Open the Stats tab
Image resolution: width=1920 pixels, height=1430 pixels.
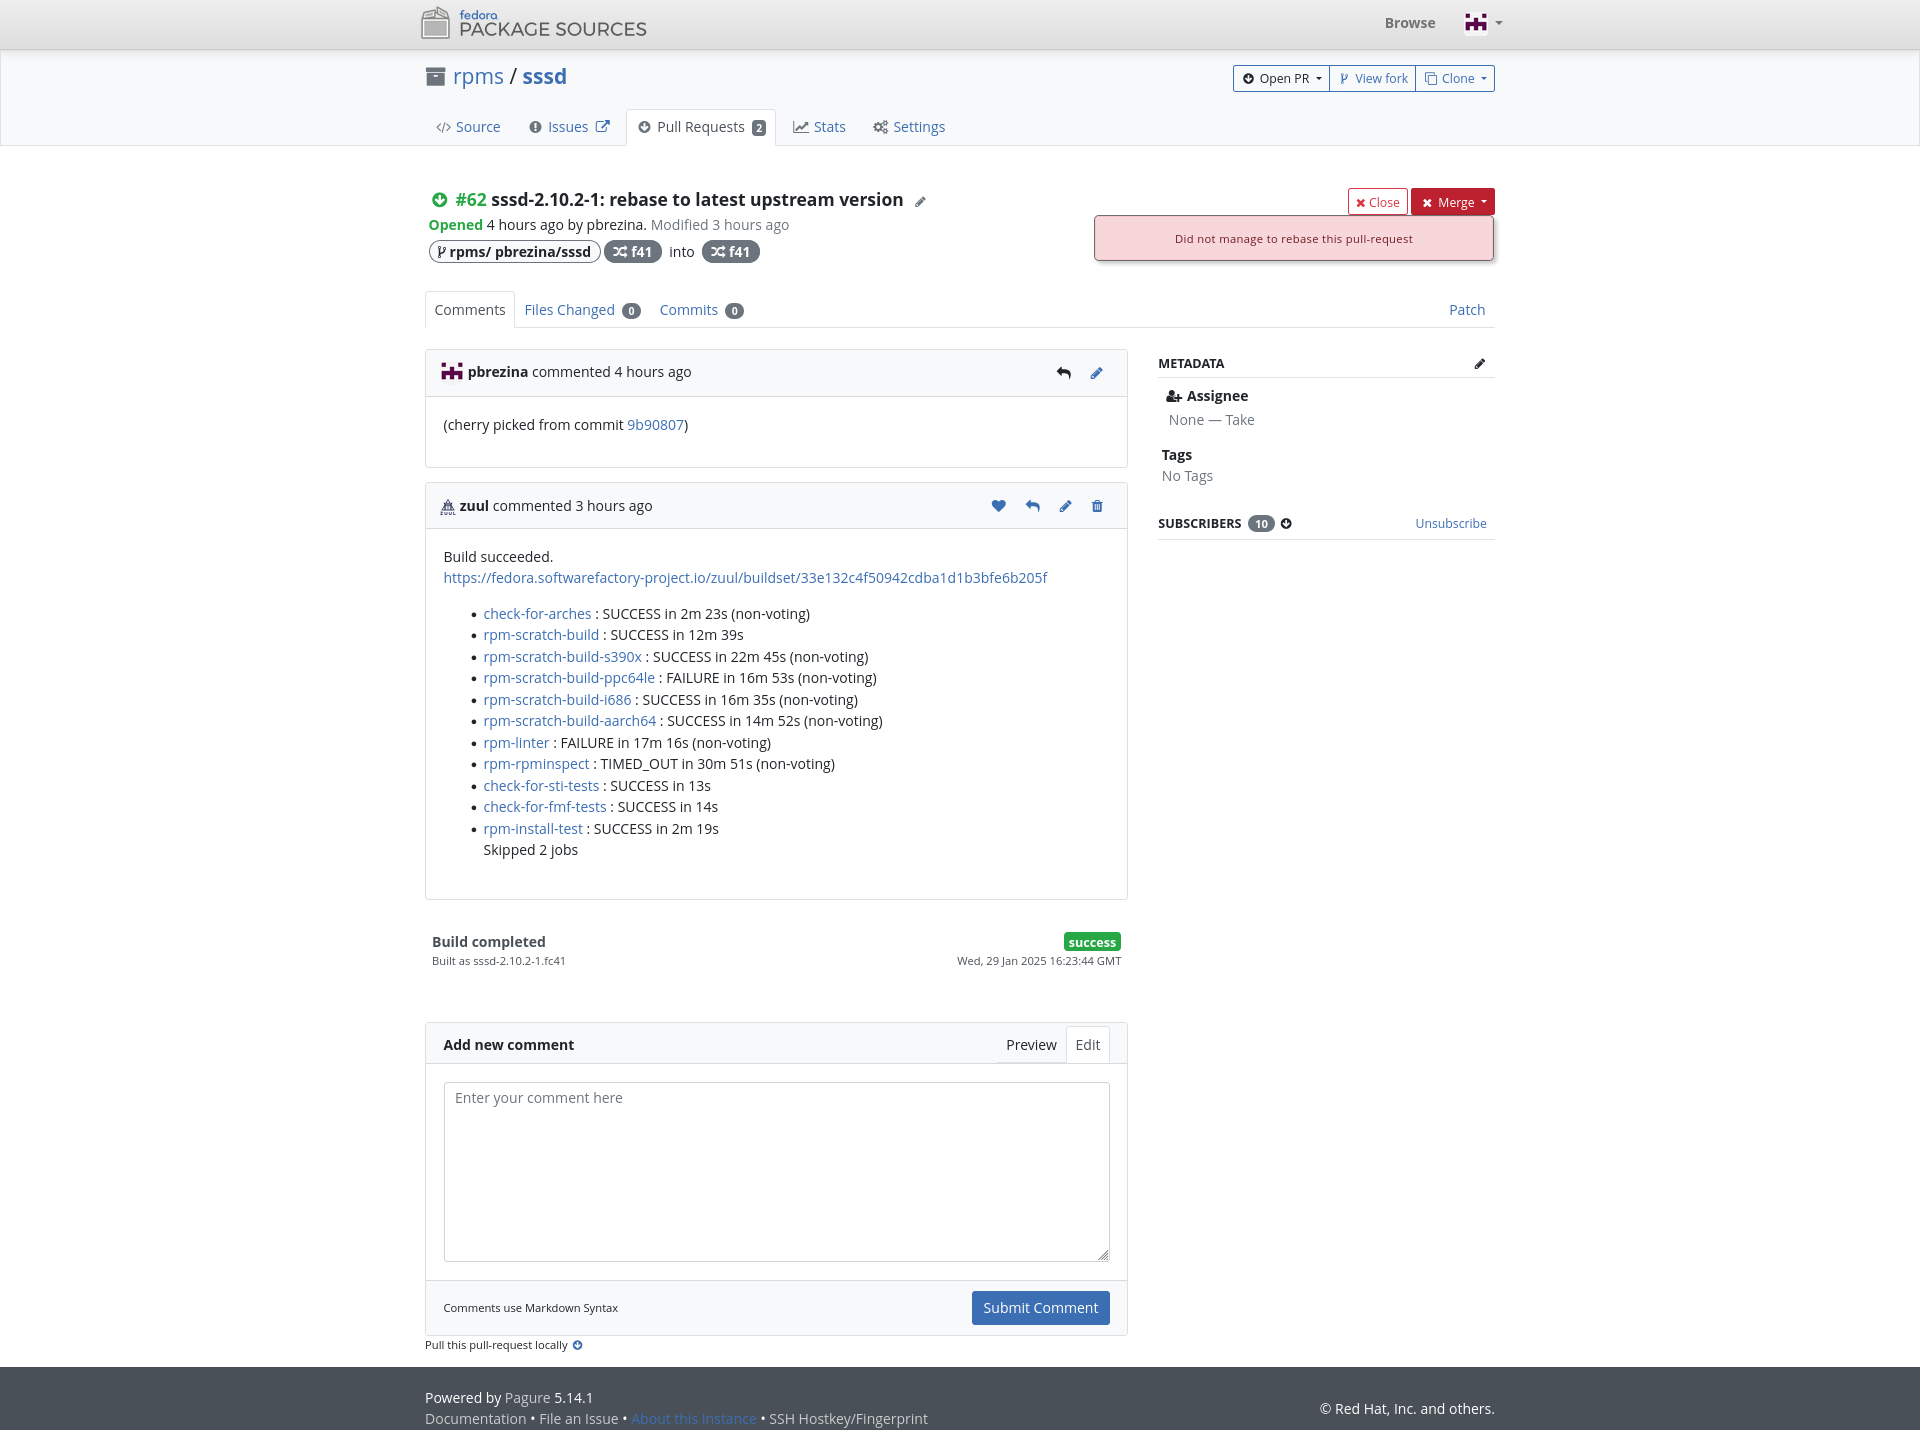[x=819, y=127]
